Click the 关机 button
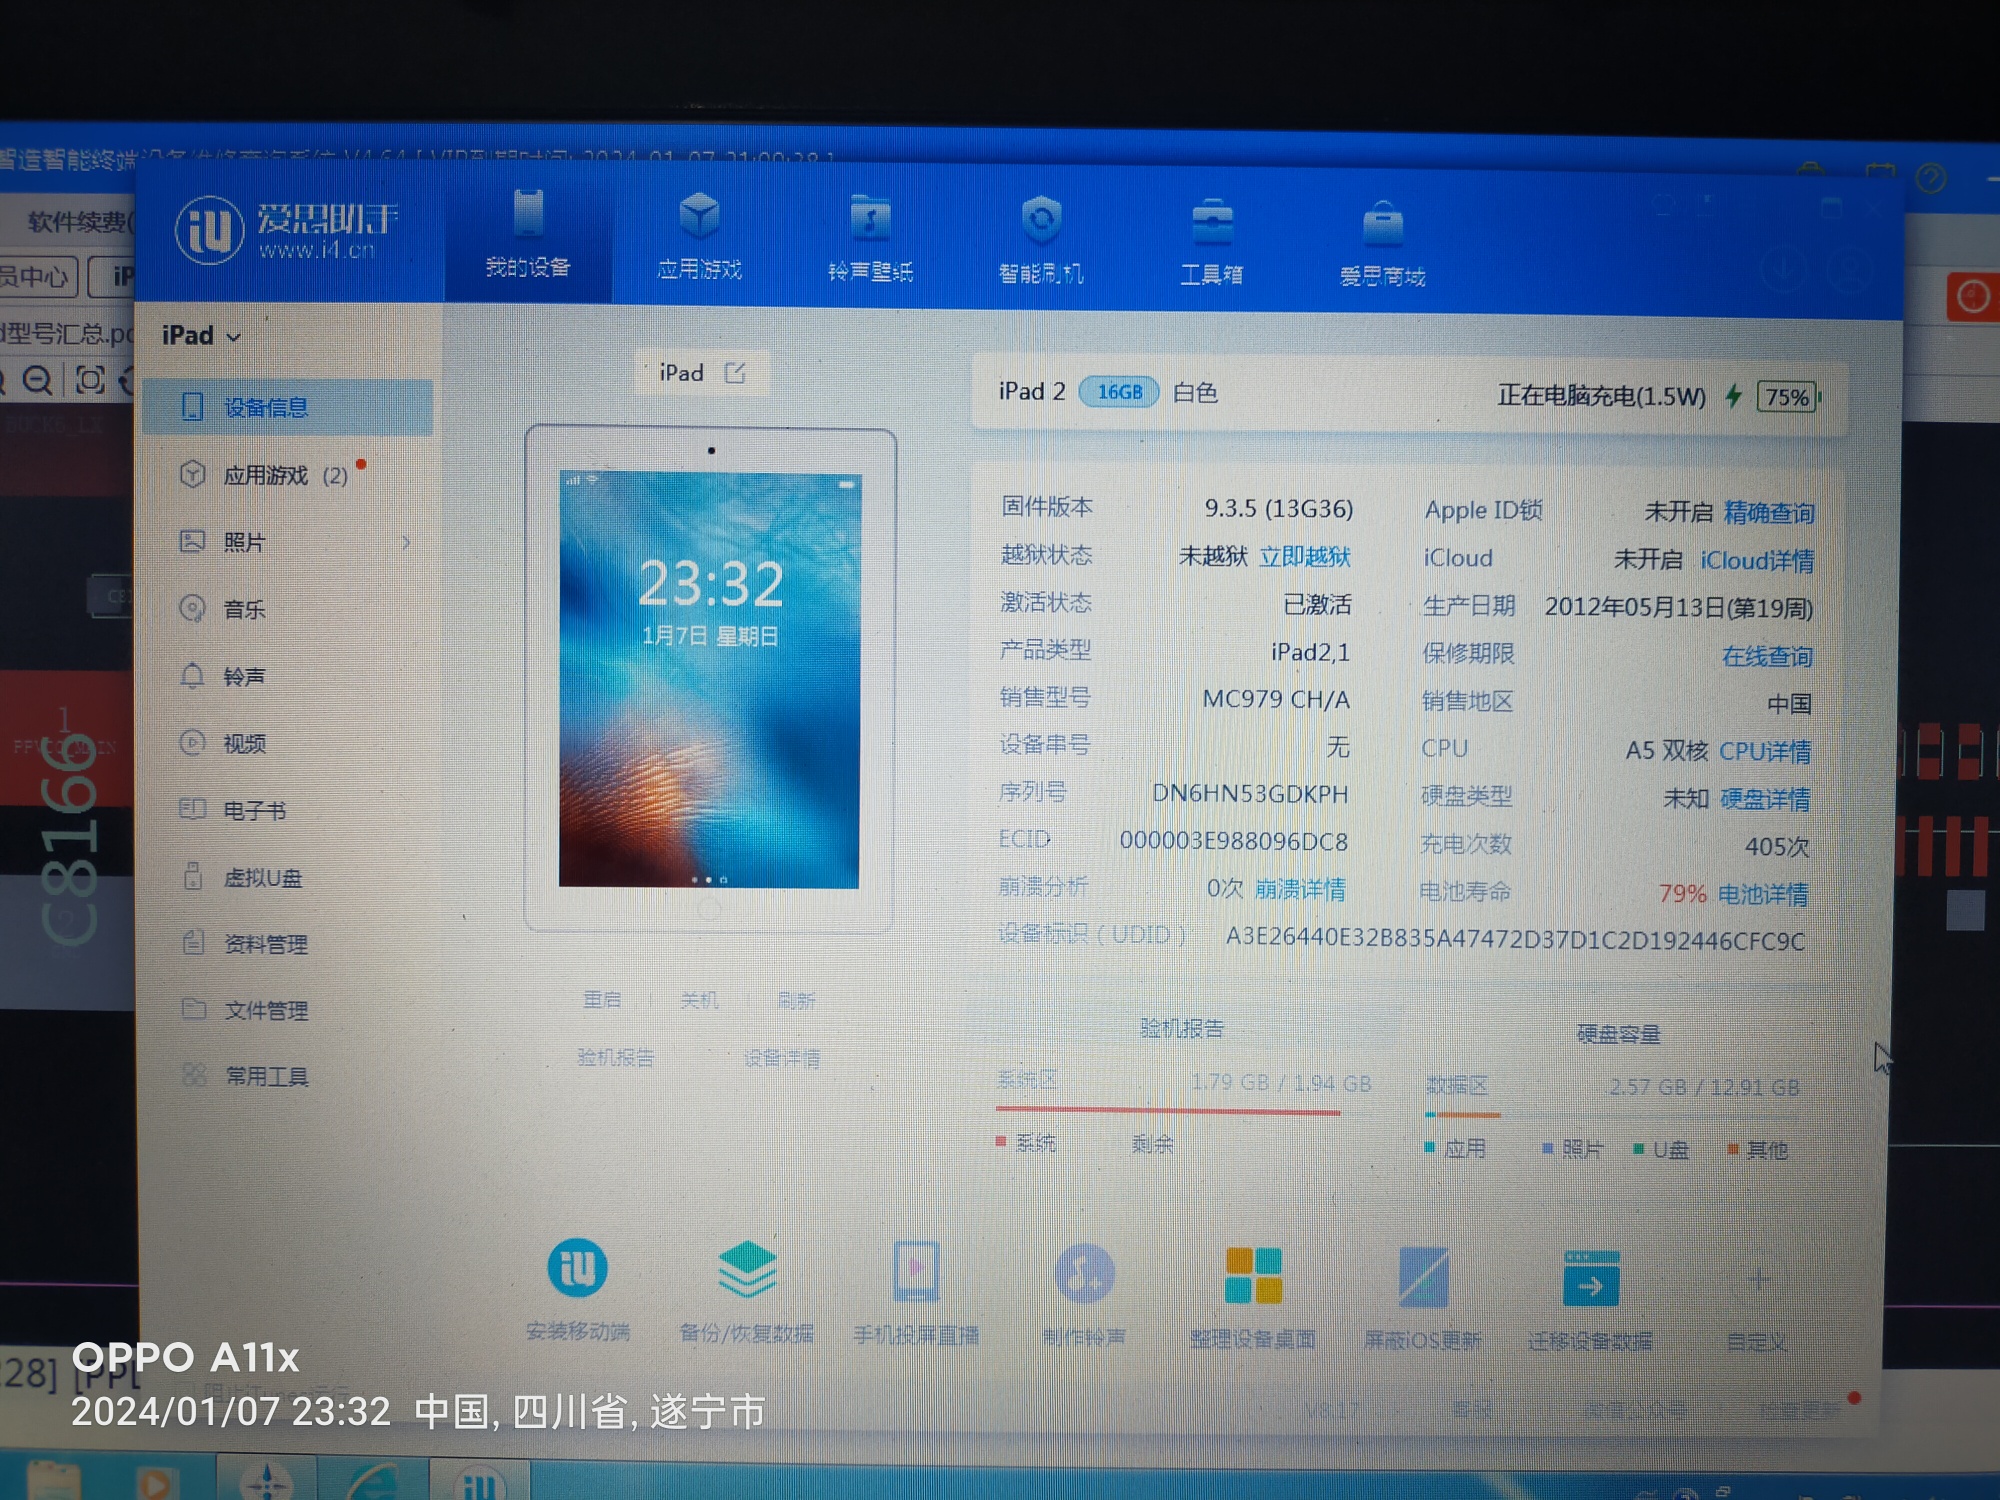 pyautogui.click(x=699, y=1000)
